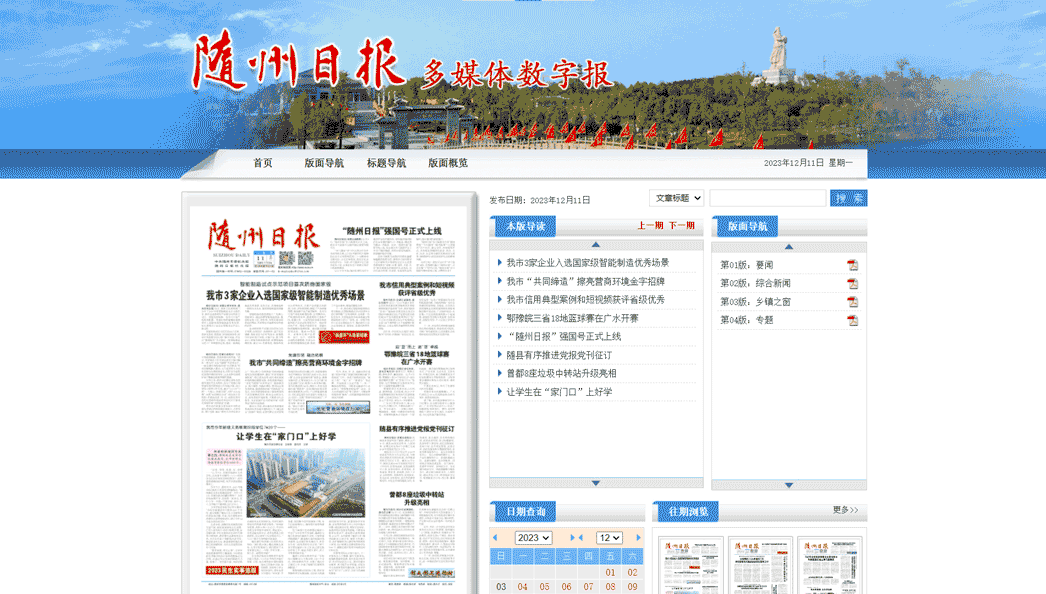Select calendar date 08
This screenshot has width=1046, height=594.
click(610, 587)
